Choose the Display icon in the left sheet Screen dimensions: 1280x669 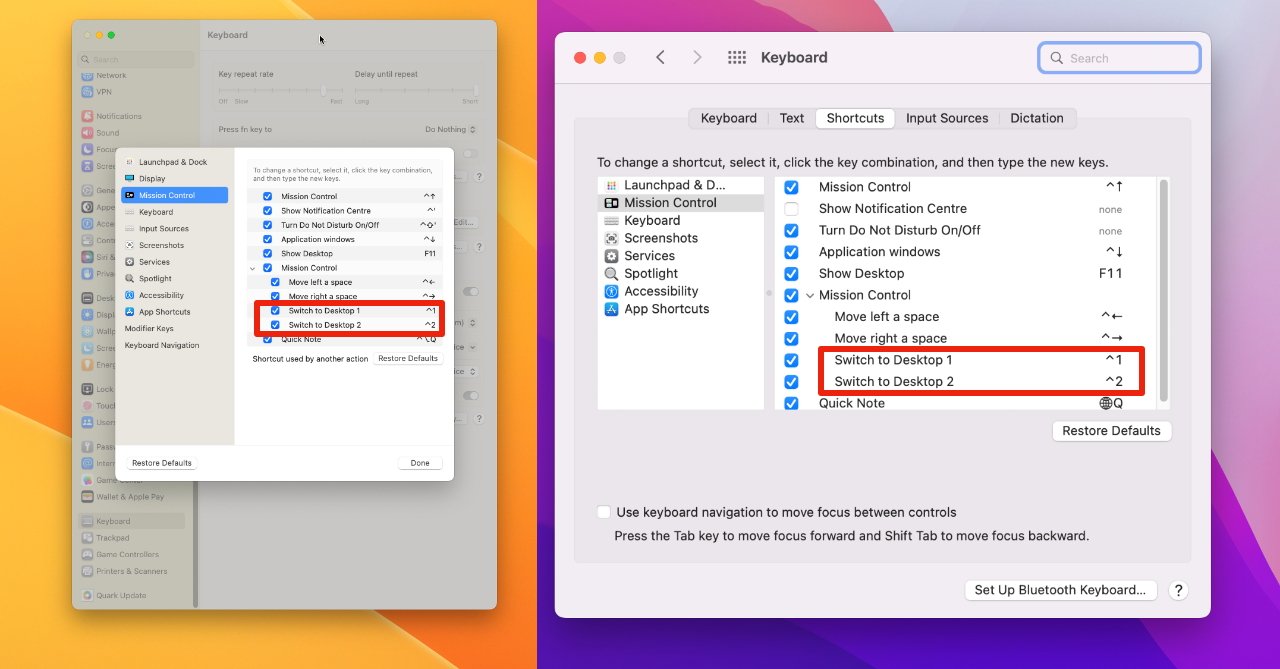click(x=129, y=179)
